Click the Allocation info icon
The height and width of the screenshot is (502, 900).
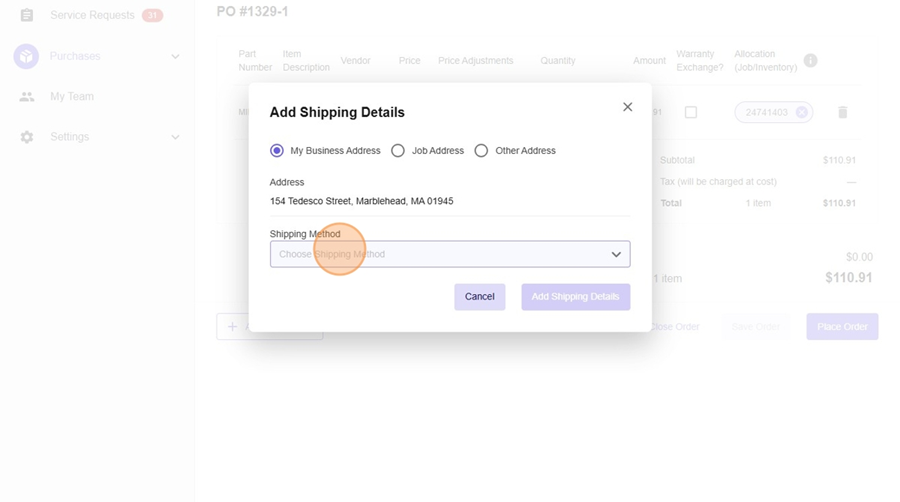[x=810, y=61]
